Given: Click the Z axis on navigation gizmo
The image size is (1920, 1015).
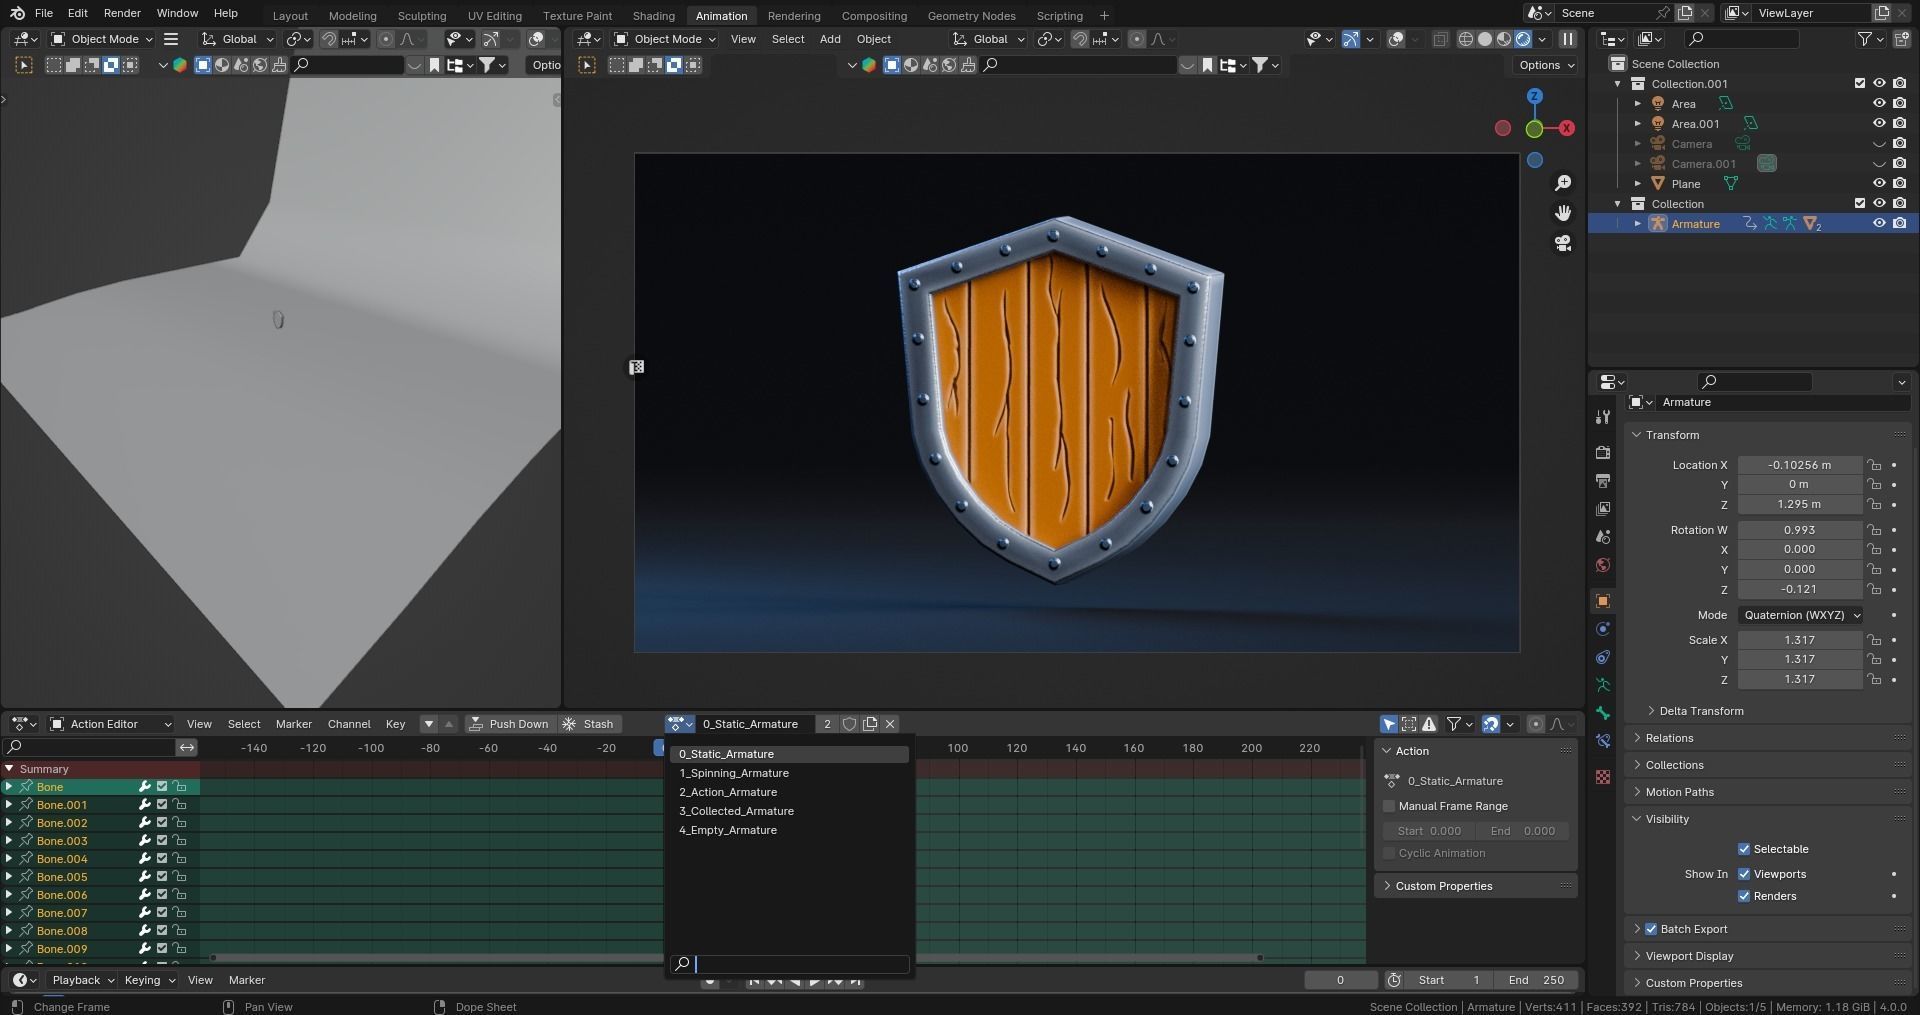Looking at the screenshot, I should point(1534,96).
